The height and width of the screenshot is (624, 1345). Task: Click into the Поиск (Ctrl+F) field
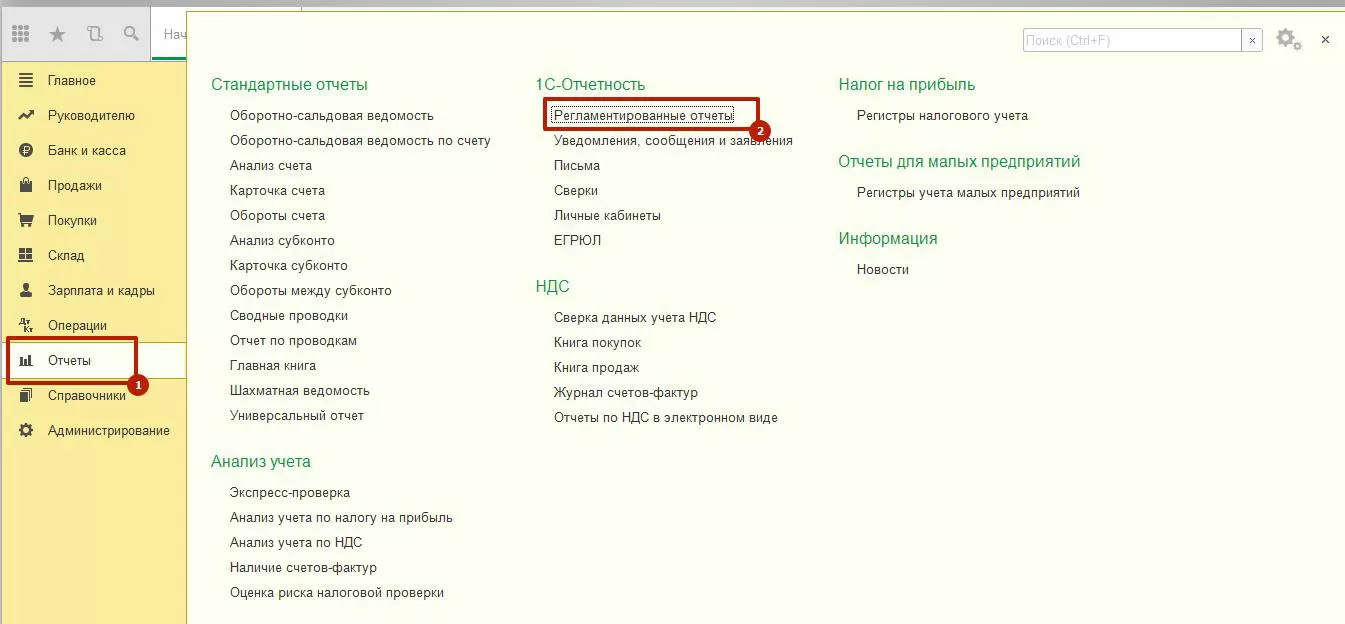tap(1132, 40)
